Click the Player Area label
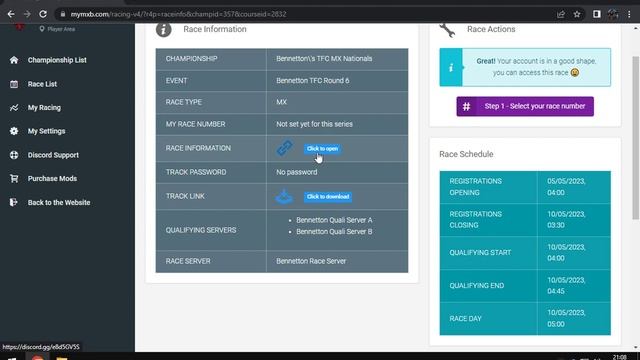 click(61, 29)
